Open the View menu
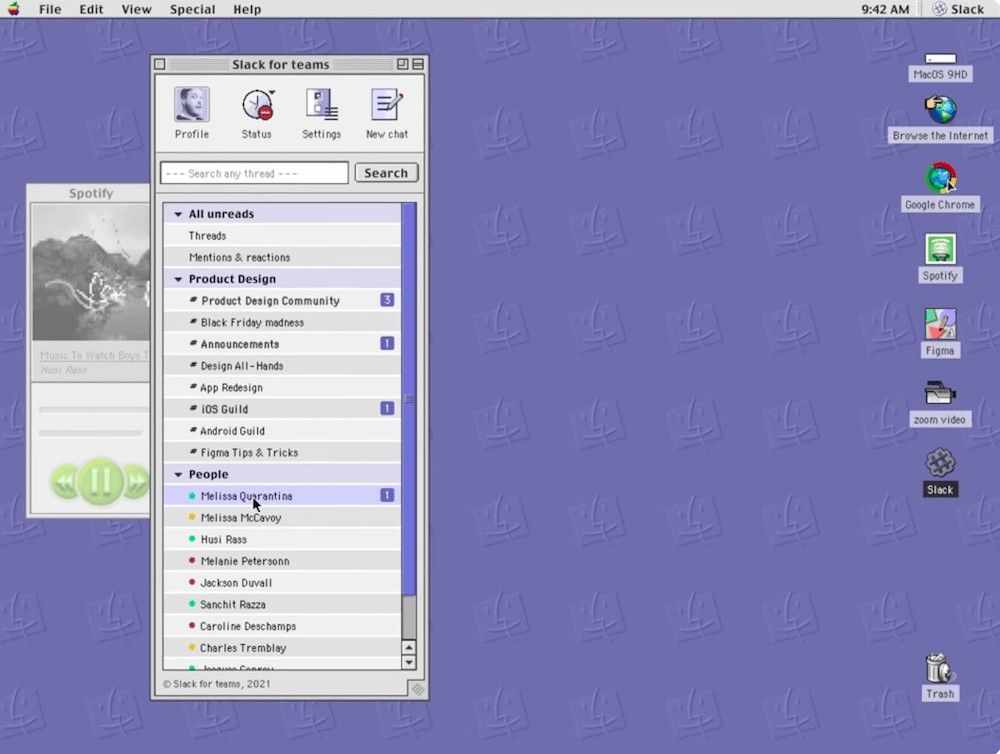1000x754 pixels. click(x=136, y=9)
